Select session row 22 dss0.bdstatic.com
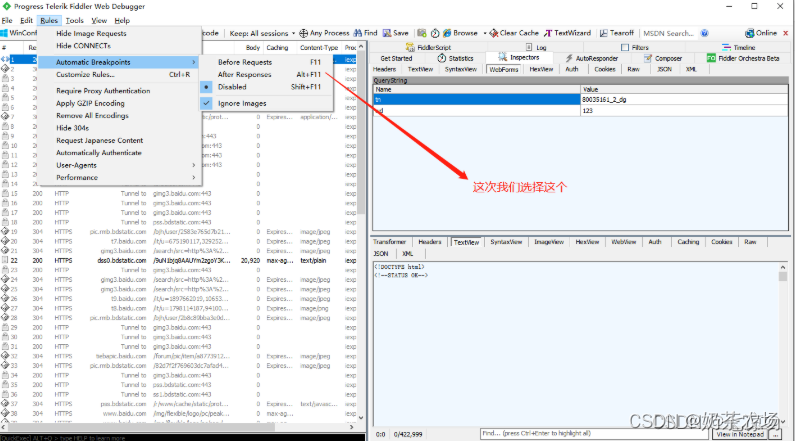 point(178,261)
